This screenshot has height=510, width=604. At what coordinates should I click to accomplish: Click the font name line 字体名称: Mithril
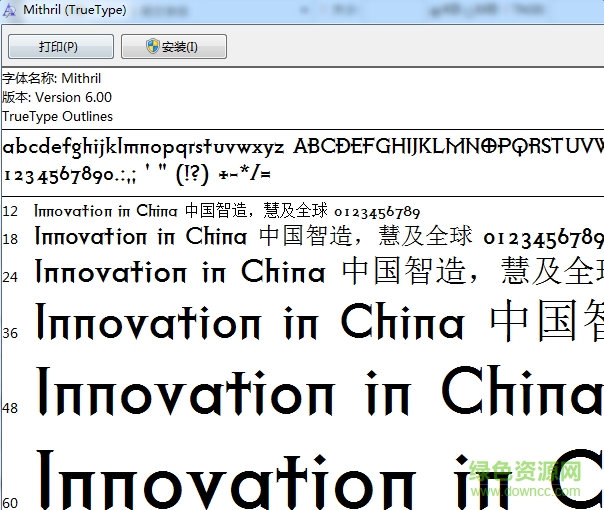(52, 79)
